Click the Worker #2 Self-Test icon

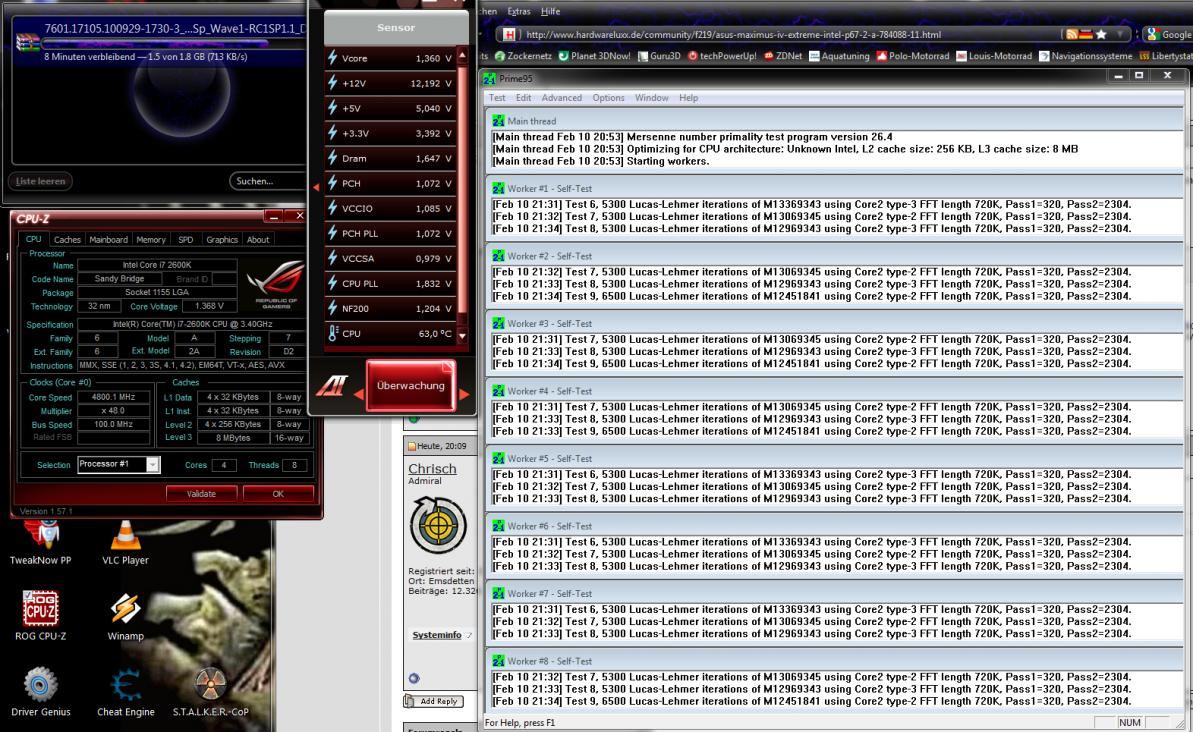tap(498, 256)
